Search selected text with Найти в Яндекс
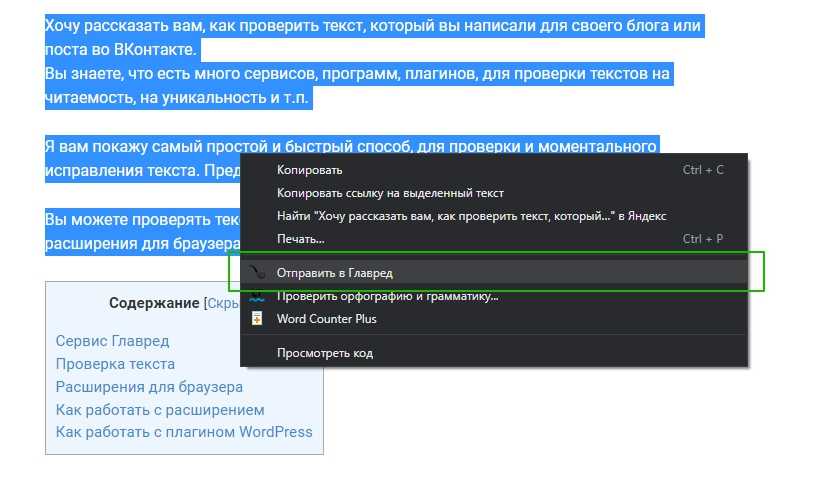821x478 pixels. coord(470,216)
